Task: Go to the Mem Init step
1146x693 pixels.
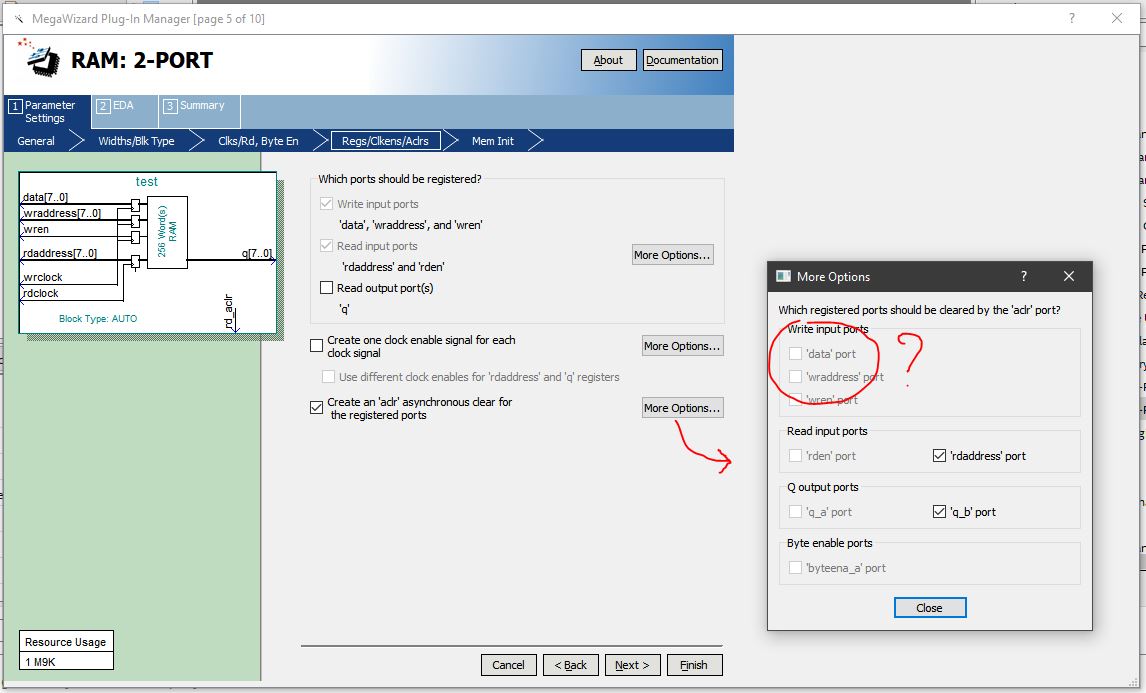Action: point(493,141)
